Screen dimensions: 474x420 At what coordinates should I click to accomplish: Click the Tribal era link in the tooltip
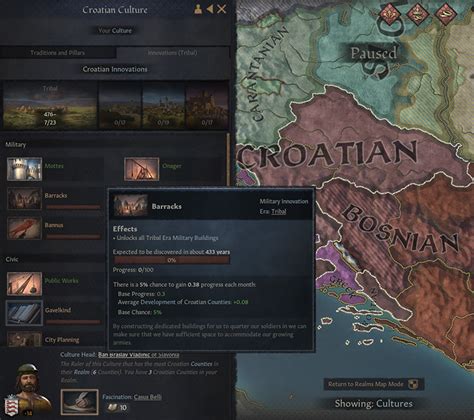point(279,211)
